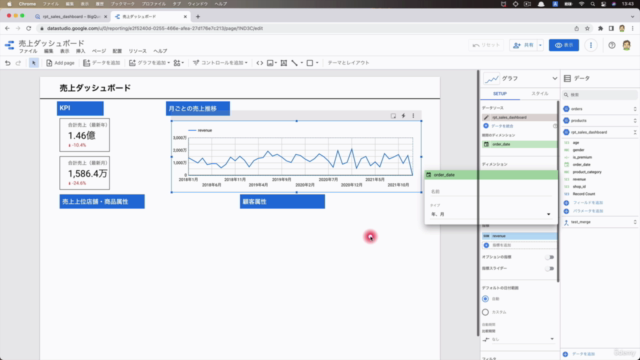Click the help question mark icon
This screenshot has width=640, height=360.
click(x=611, y=45)
